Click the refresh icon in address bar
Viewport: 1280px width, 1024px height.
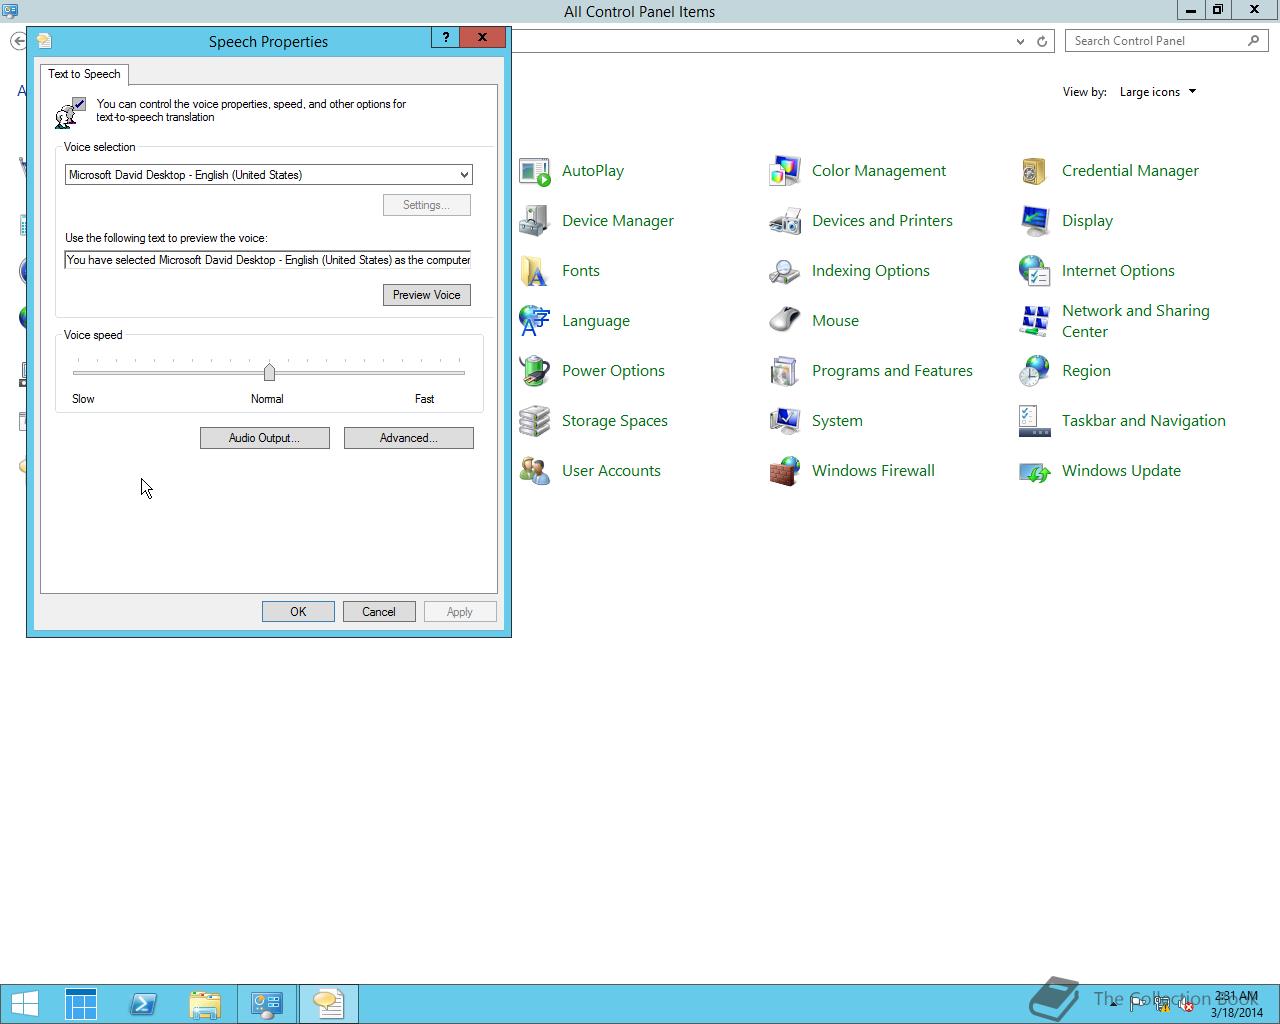click(1042, 41)
